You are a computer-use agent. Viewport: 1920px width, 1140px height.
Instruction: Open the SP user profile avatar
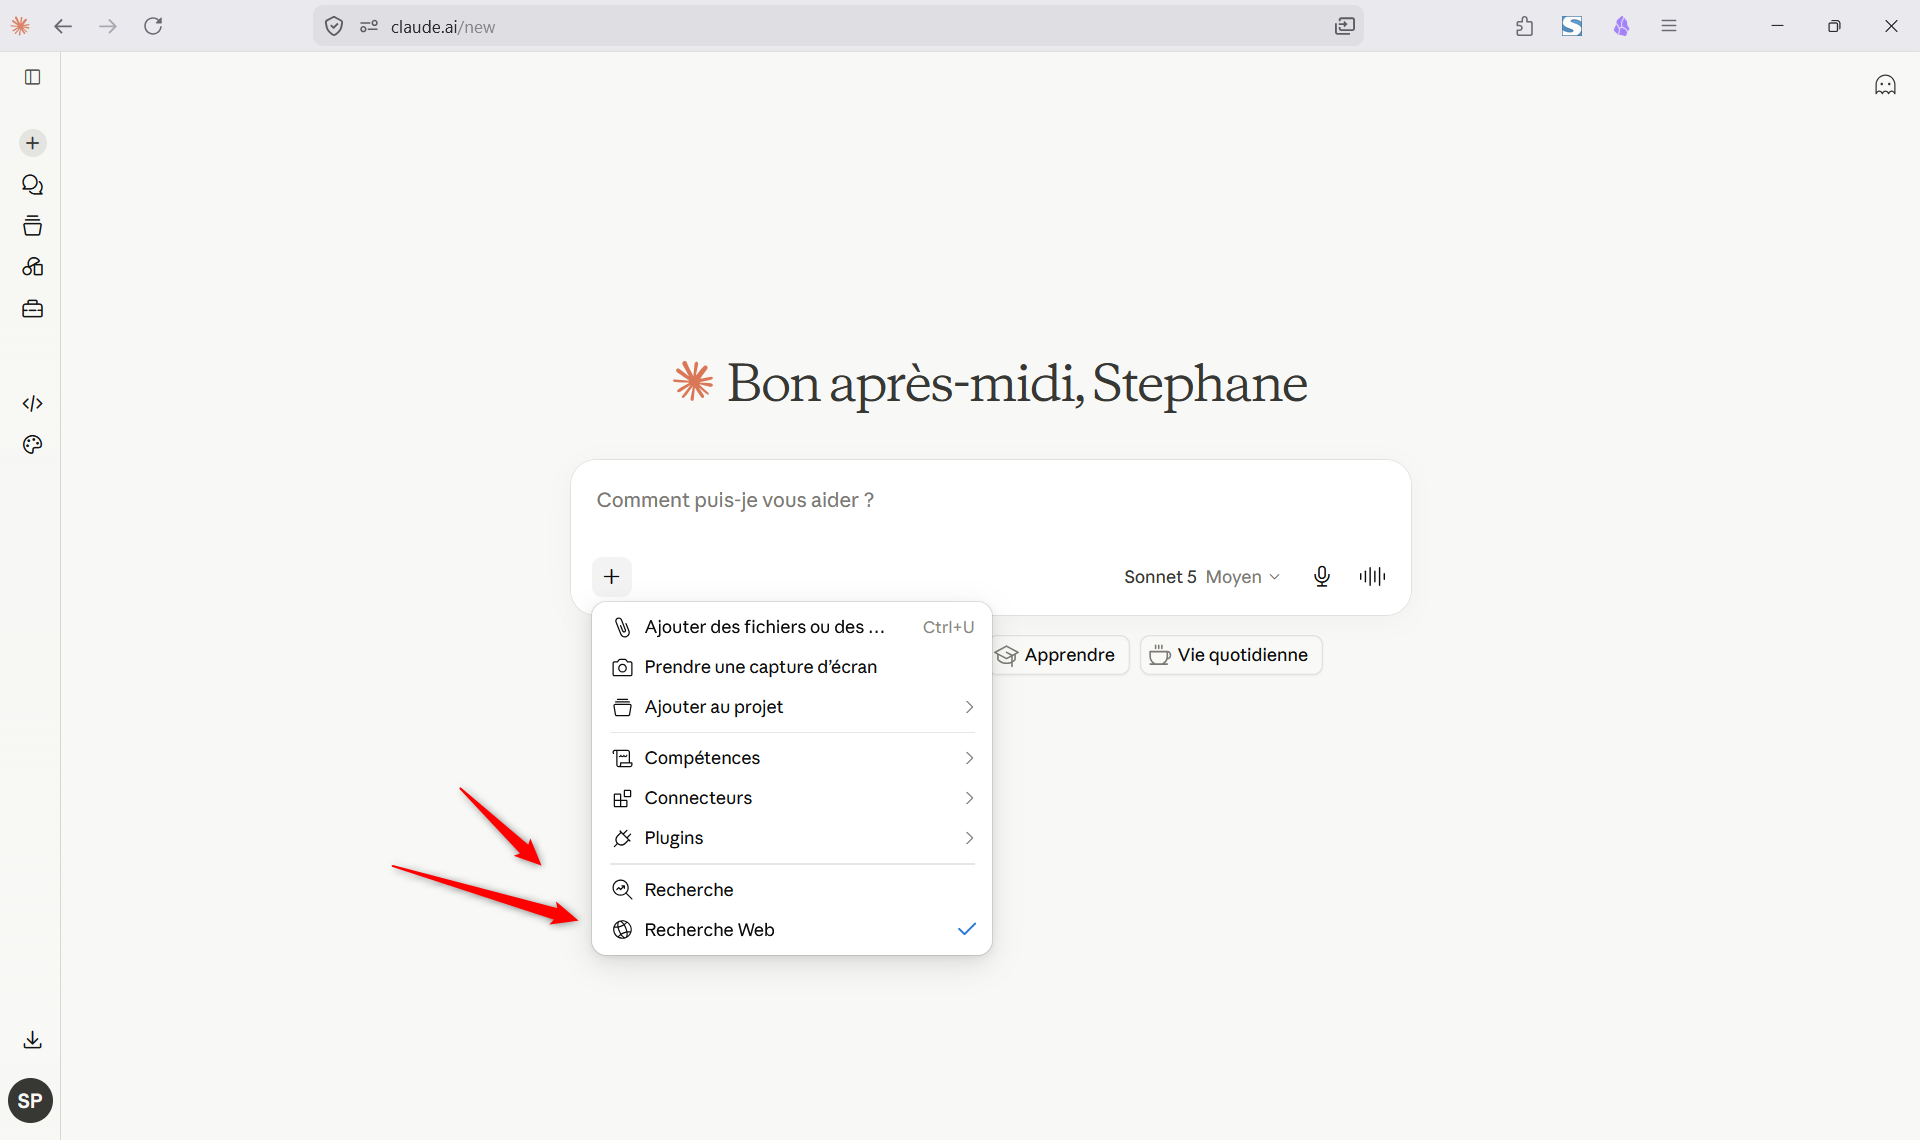[30, 1101]
